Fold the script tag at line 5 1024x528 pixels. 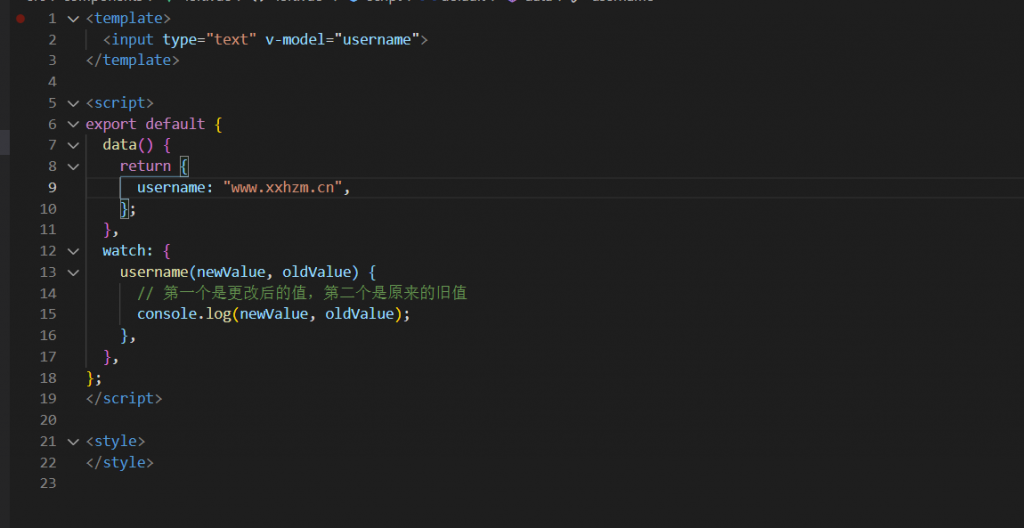pyautogui.click(x=72, y=103)
